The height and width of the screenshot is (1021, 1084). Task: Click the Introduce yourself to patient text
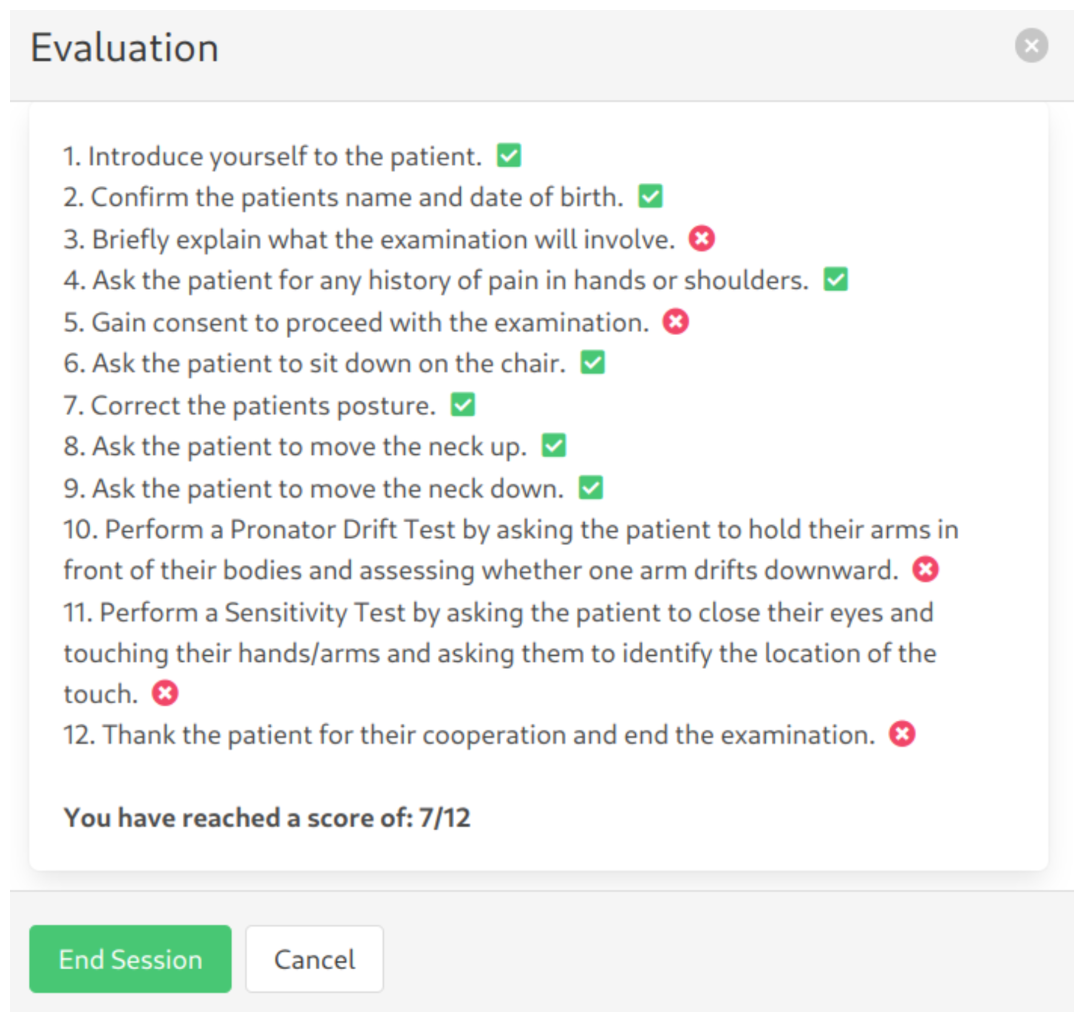(272, 157)
